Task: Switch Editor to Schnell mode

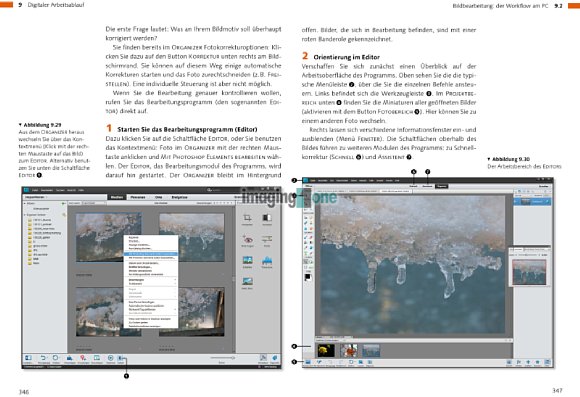Action: pyautogui.click(x=414, y=186)
